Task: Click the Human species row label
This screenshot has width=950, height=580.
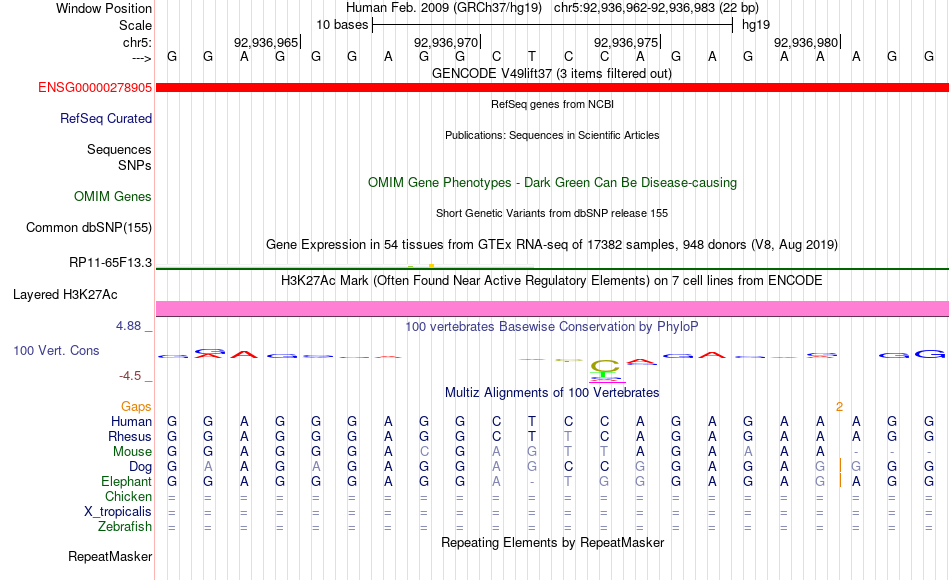Action: pos(131,422)
